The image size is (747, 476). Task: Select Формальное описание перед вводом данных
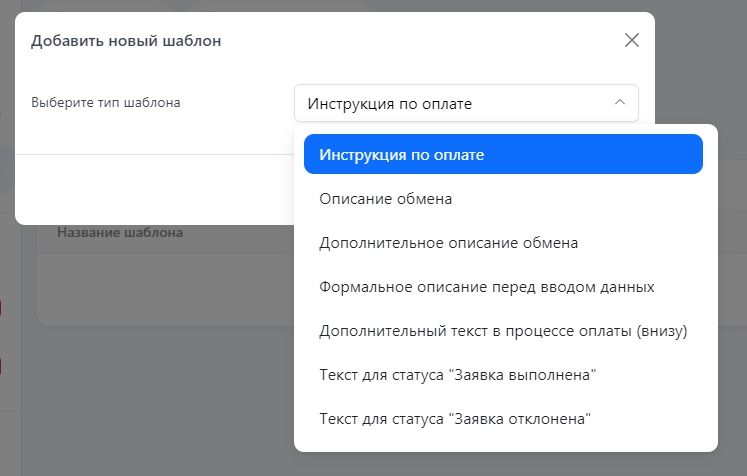(487, 287)
